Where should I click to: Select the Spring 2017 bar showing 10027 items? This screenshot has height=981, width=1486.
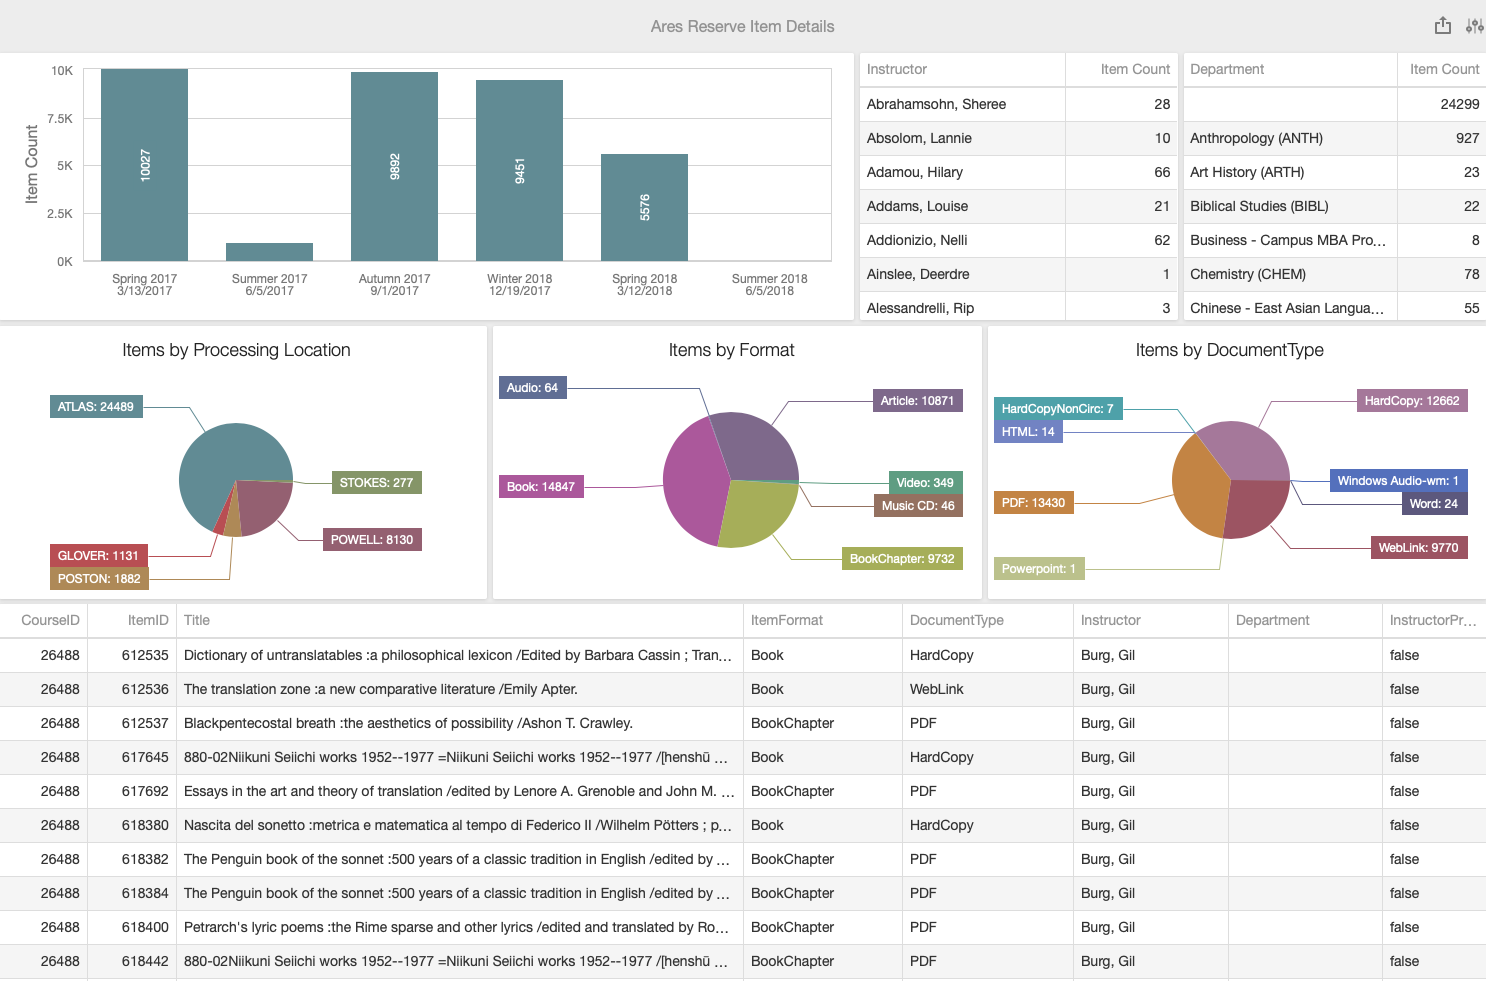tap(143, 165)
